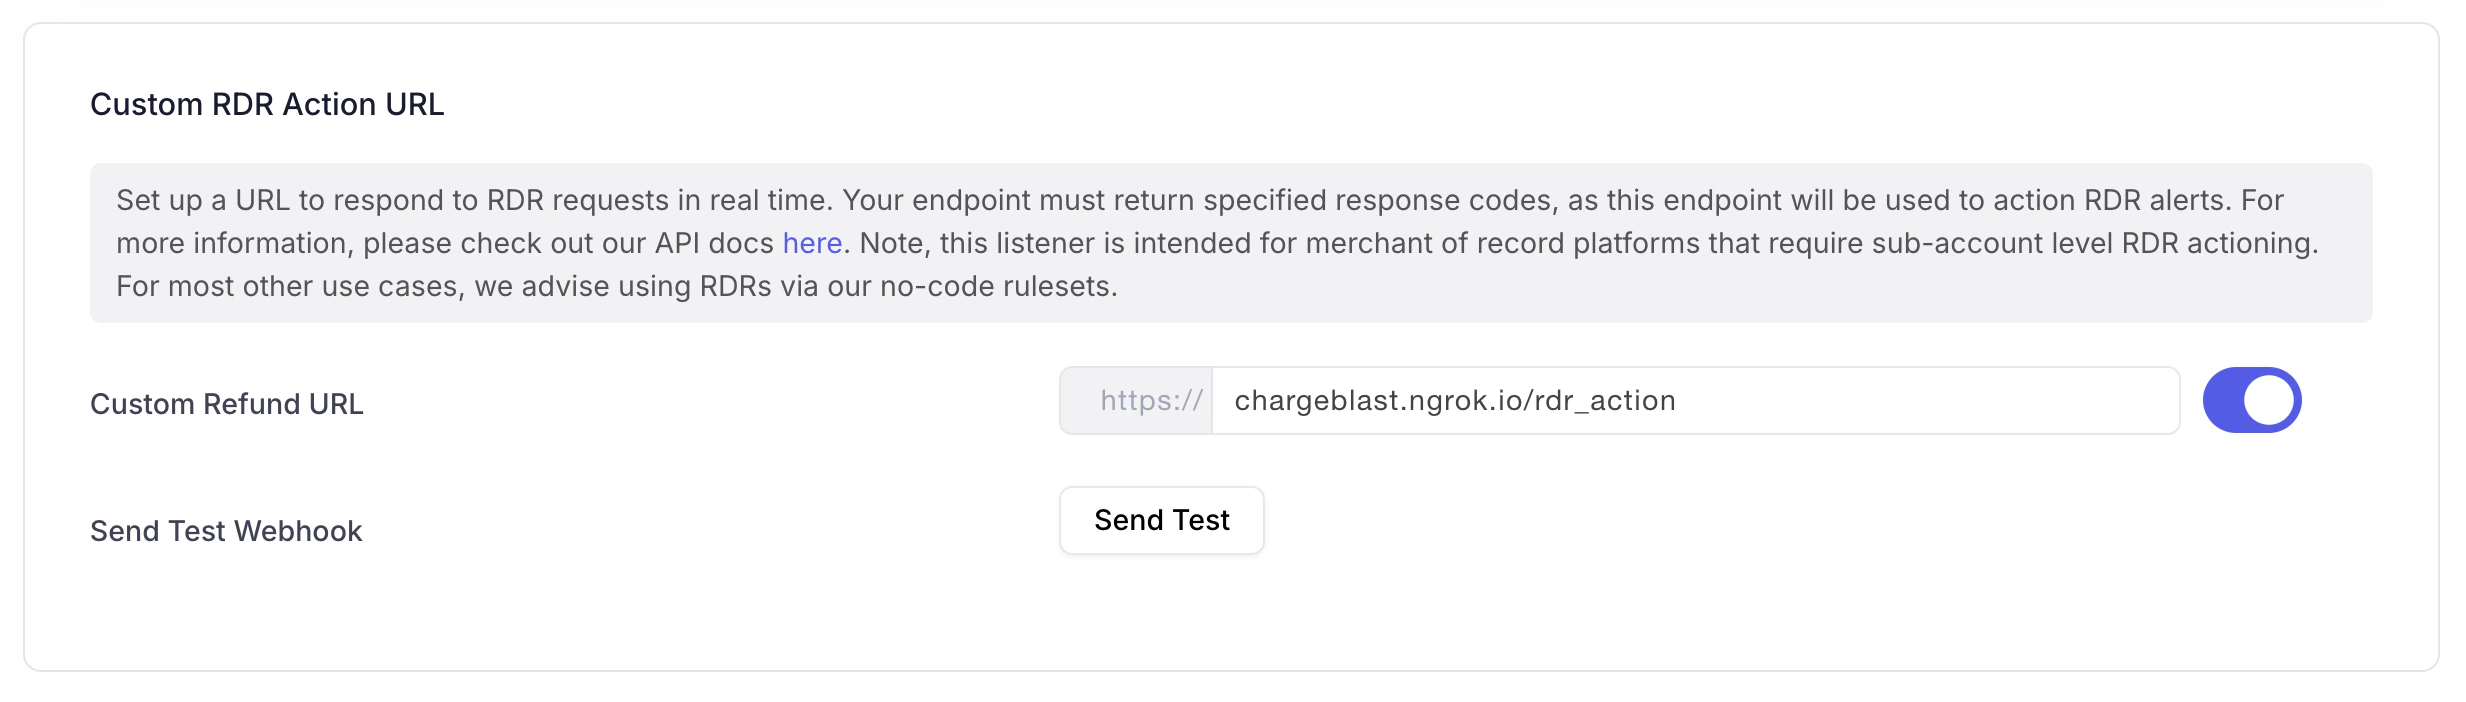Viewport: 2466px width, 702px height.
Task: Click the 'Set up a URL' opening sentence
Action: [203, 200]
